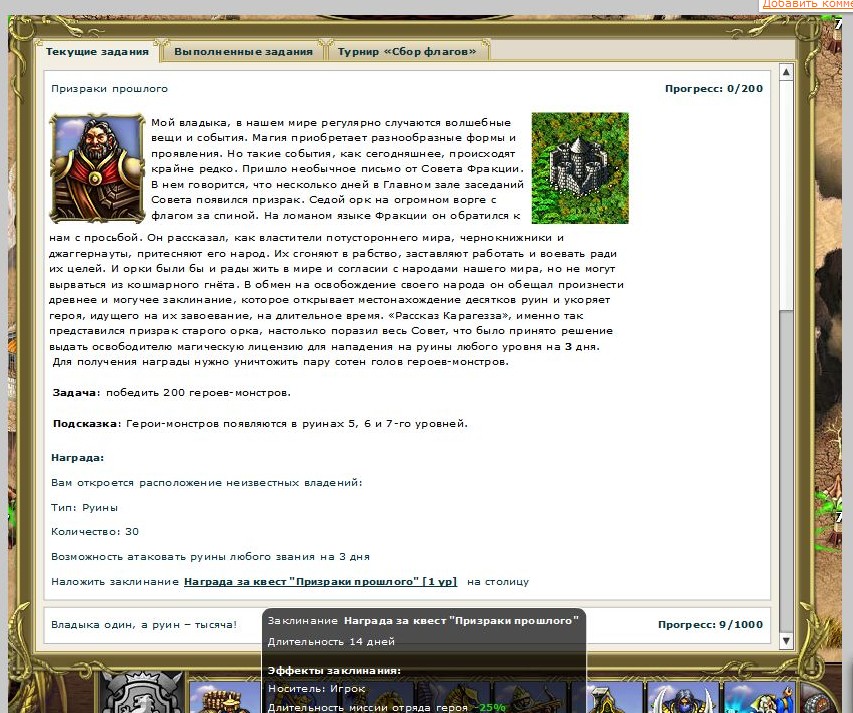The image size is (853, 713).
Task: Click the «Добавить комментарий» link at top
Action: [807, 5]
